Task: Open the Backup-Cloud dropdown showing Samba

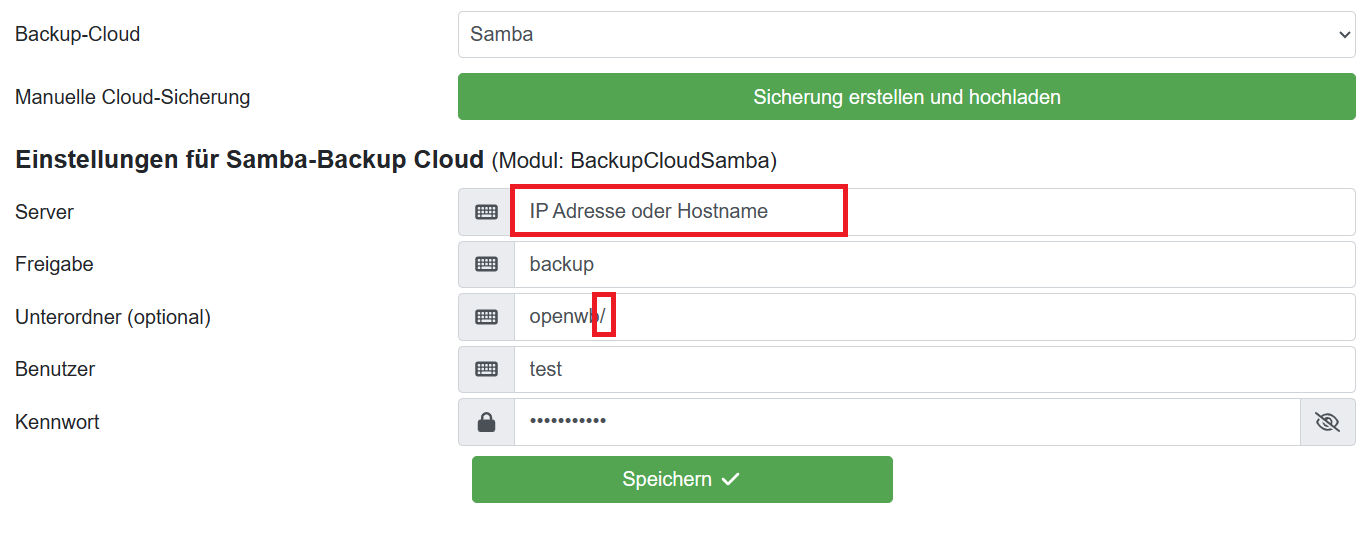Action: tap(906, 34)
